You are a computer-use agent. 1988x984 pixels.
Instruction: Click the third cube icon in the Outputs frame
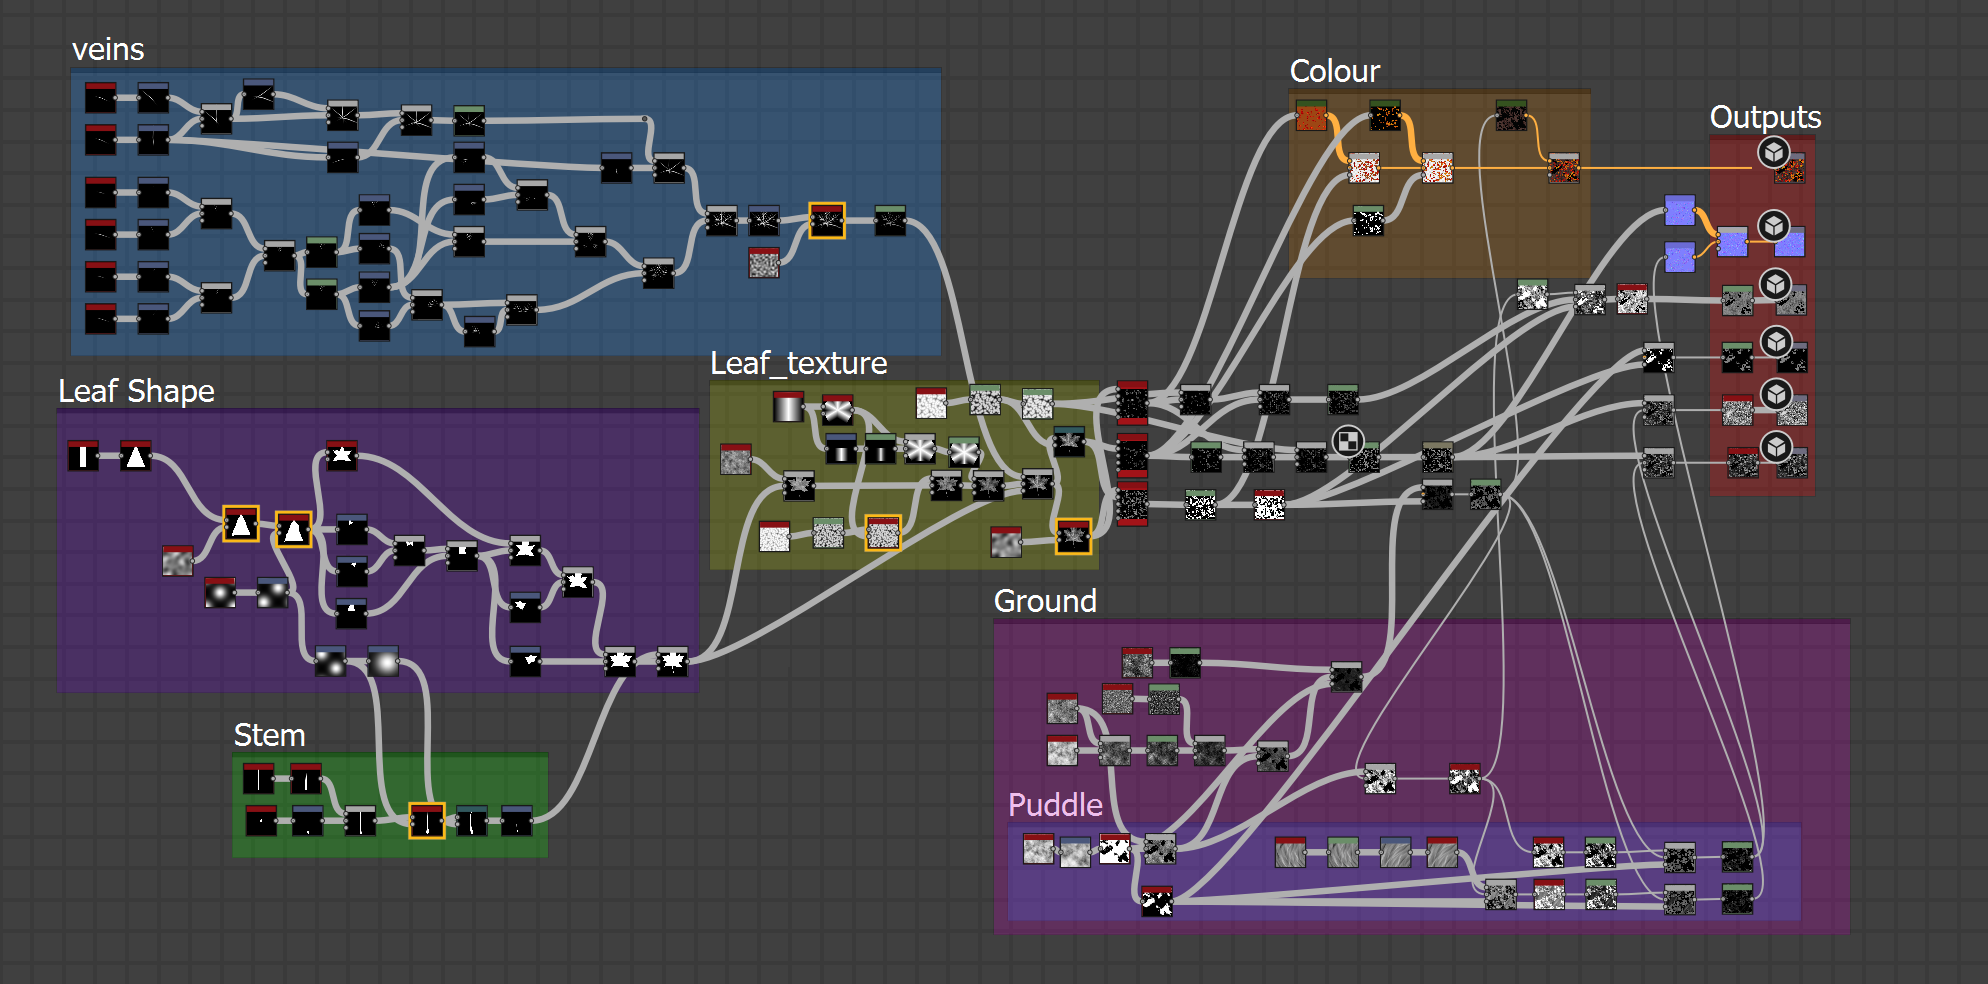(1775, 285)
